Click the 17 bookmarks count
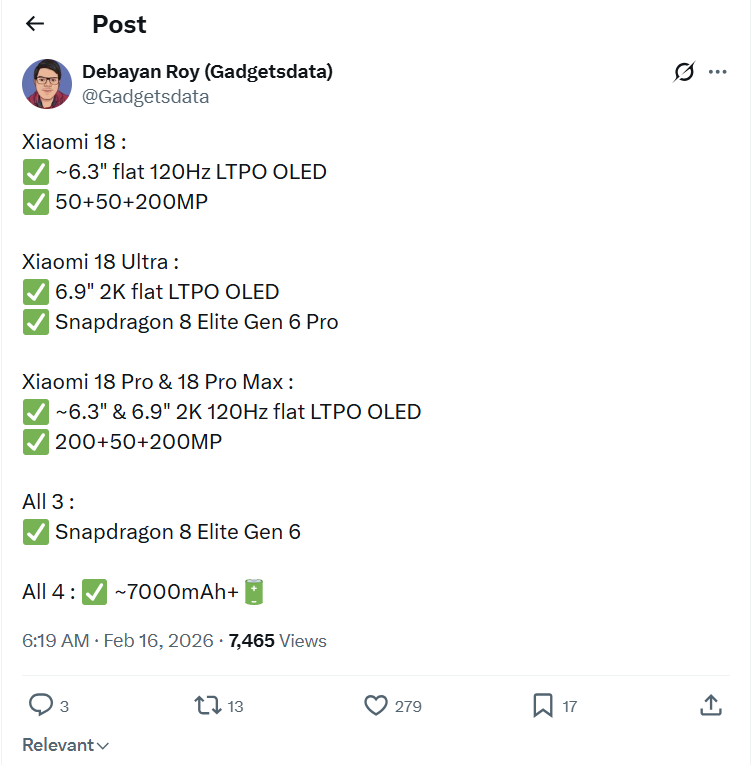The image size is (753, 765). click(x=570, y=707)
